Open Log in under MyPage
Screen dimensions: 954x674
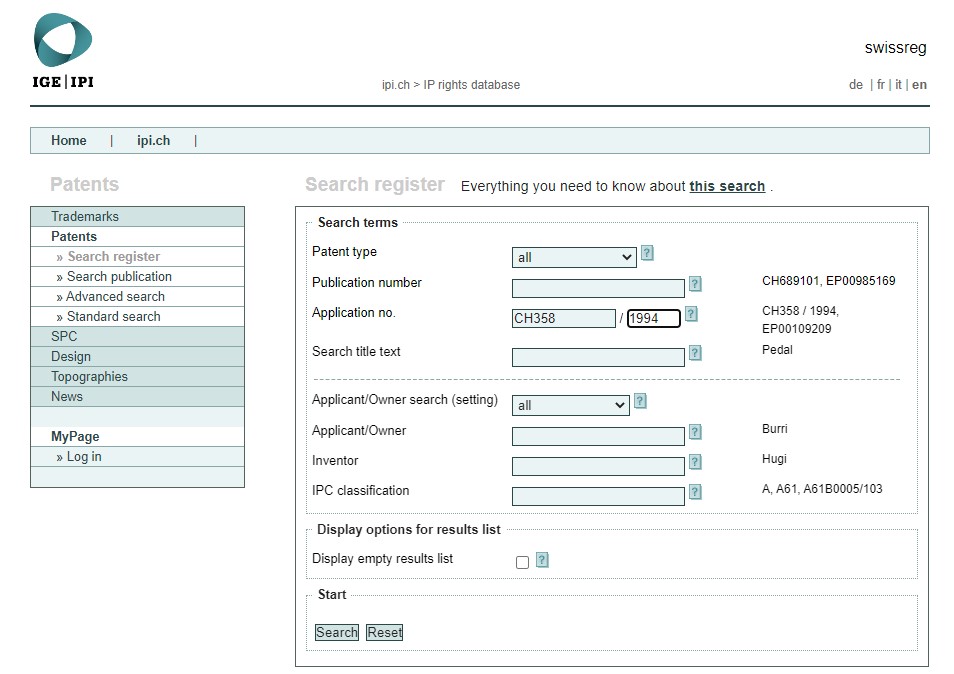click(x=138, y=457)
